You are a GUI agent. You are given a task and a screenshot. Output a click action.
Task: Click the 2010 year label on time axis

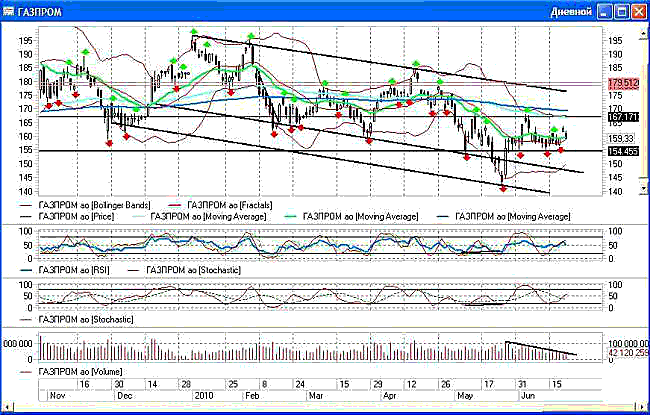[x=204, y=396]
